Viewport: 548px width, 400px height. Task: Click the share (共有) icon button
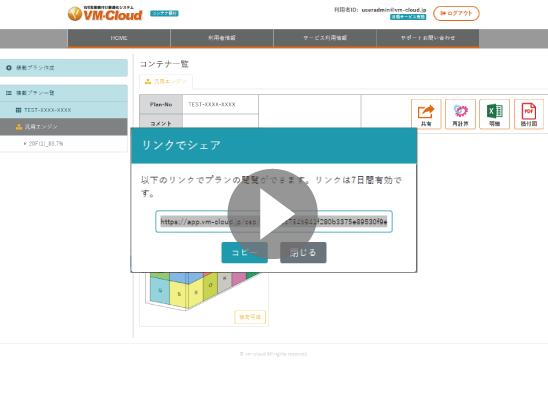[x=426, y=114]
